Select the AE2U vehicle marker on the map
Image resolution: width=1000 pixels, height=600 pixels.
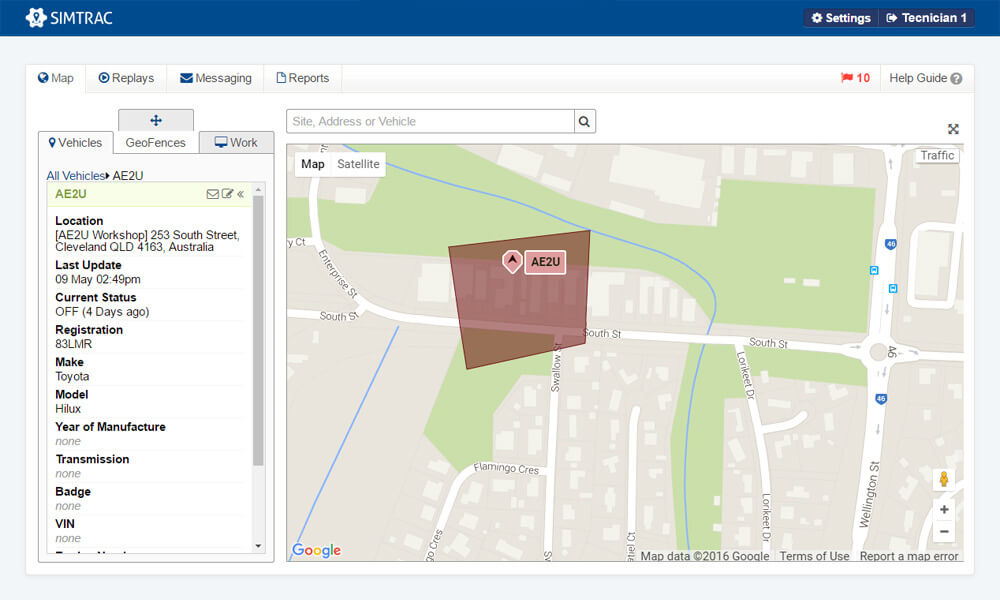click(512, 260)
